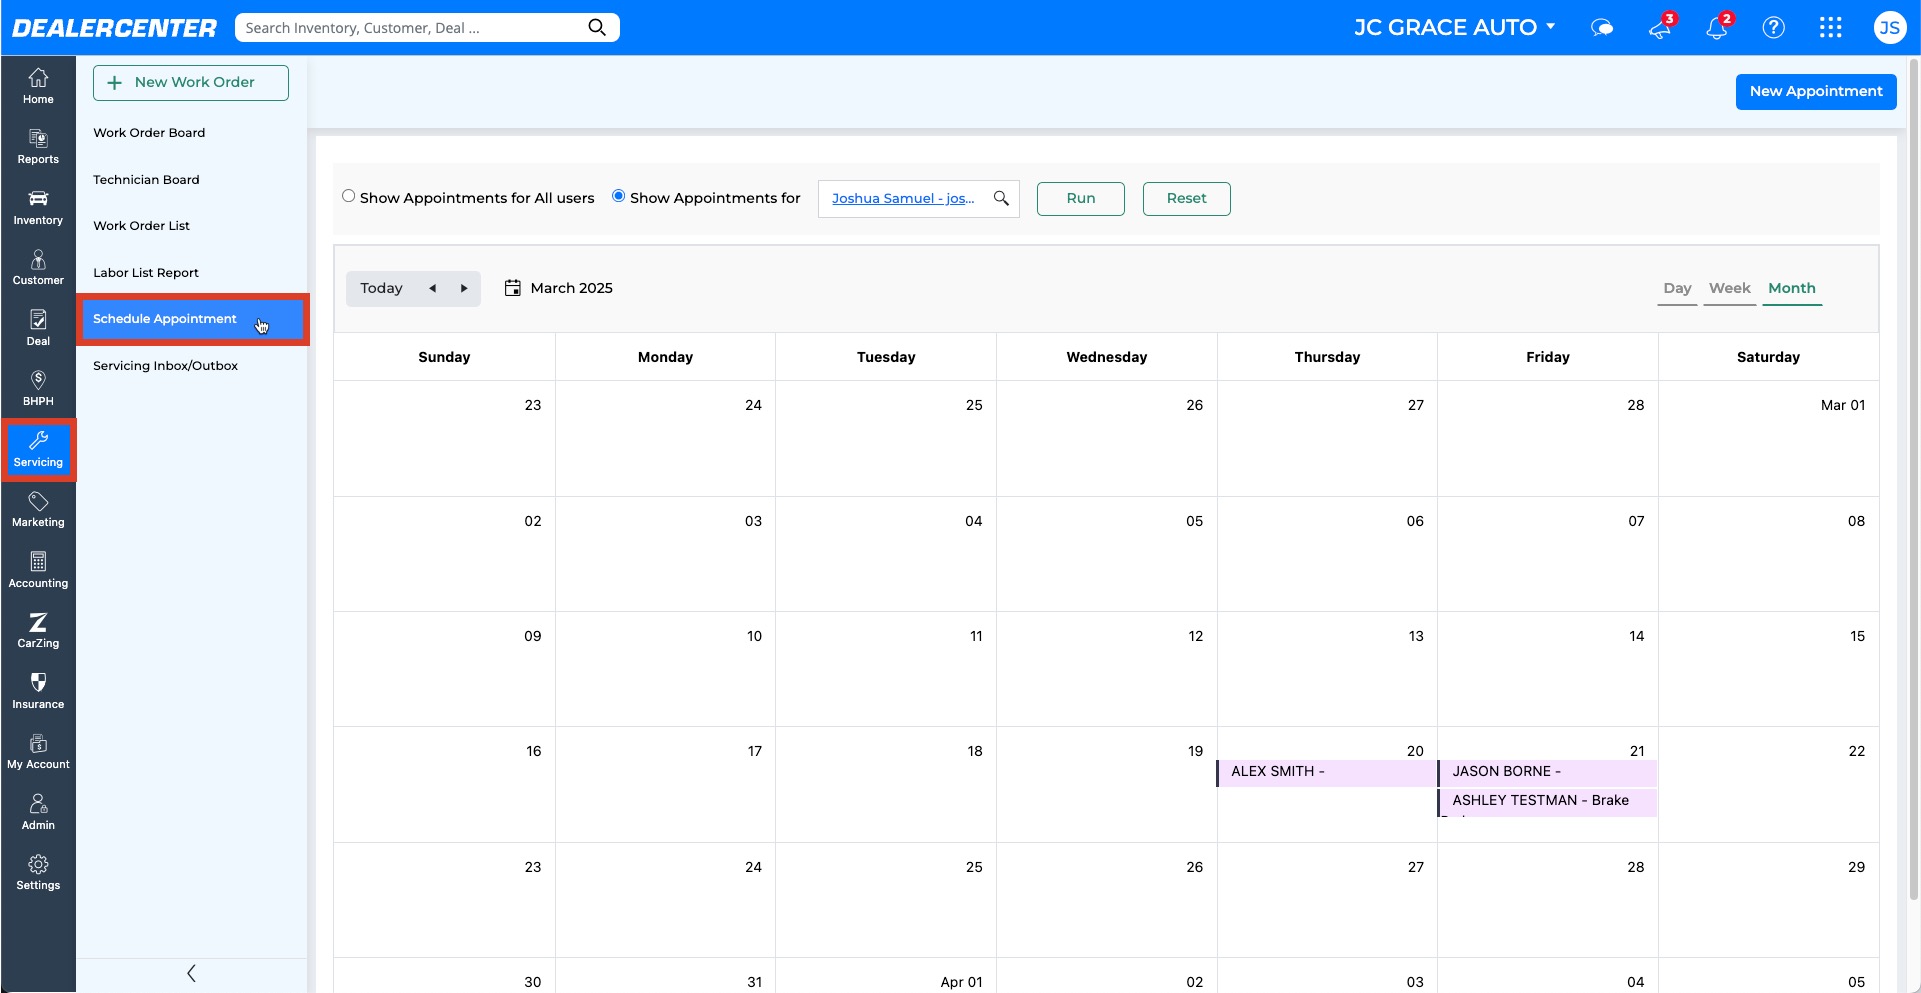
Task: Click the page vertical scrollbar
Action: (1913, 480)
